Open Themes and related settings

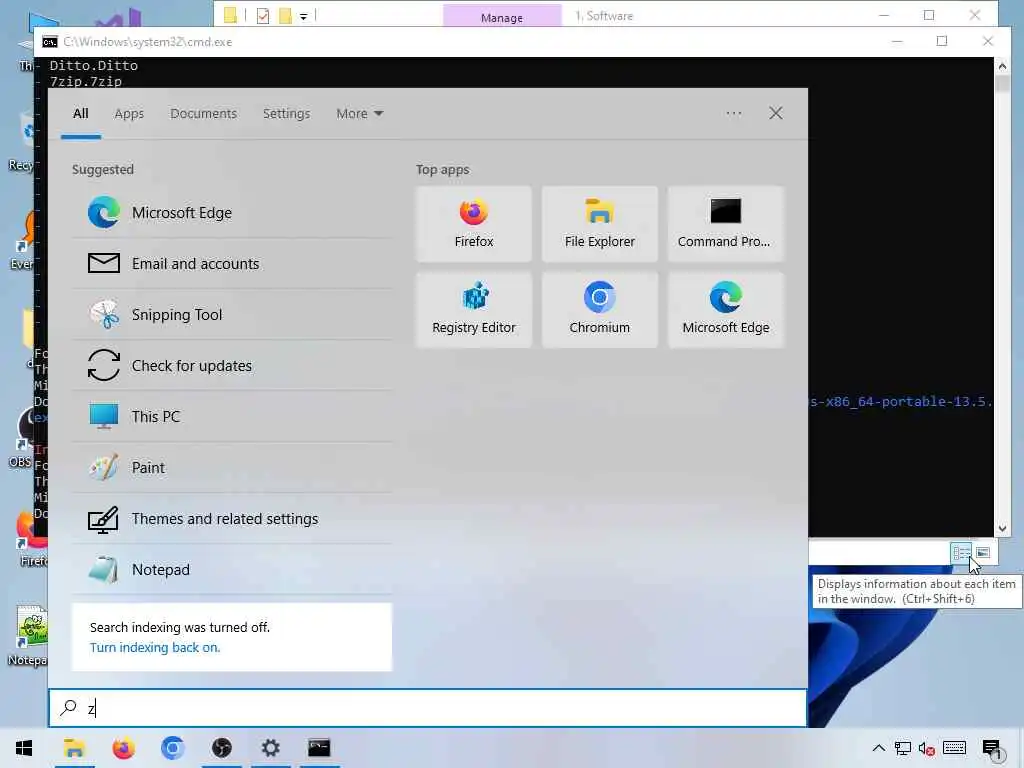coord(232,519)
